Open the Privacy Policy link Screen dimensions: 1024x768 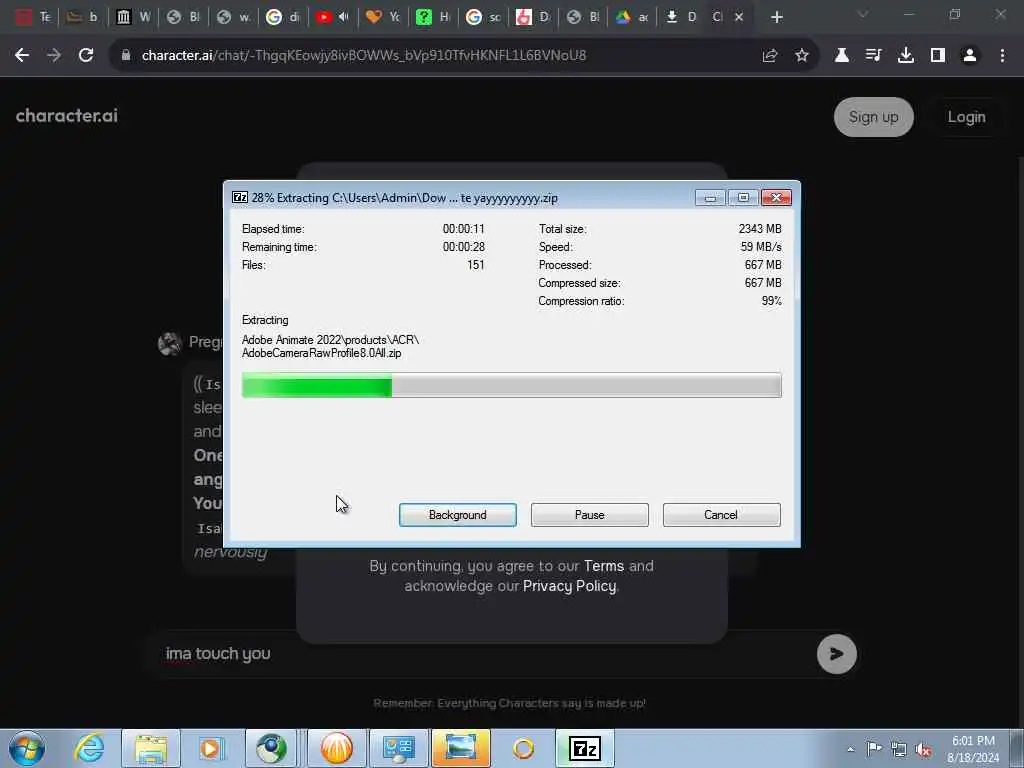pos(569,586)
